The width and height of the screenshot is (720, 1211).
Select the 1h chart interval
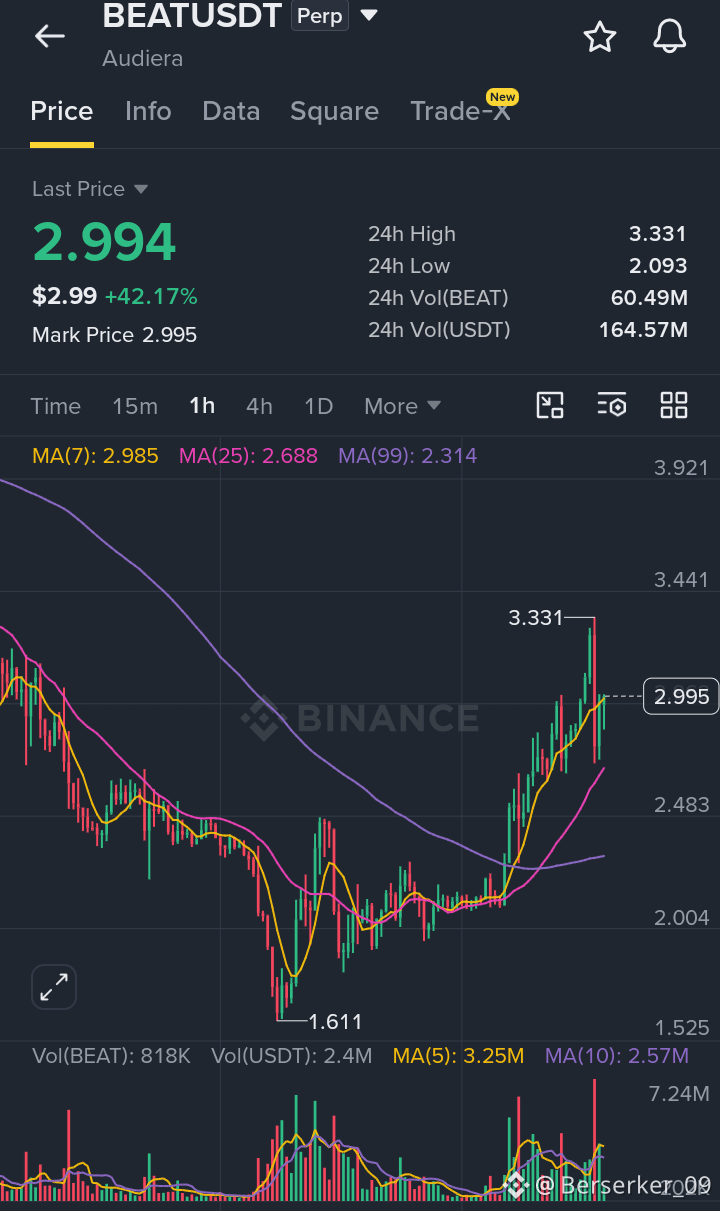[202, 406]
